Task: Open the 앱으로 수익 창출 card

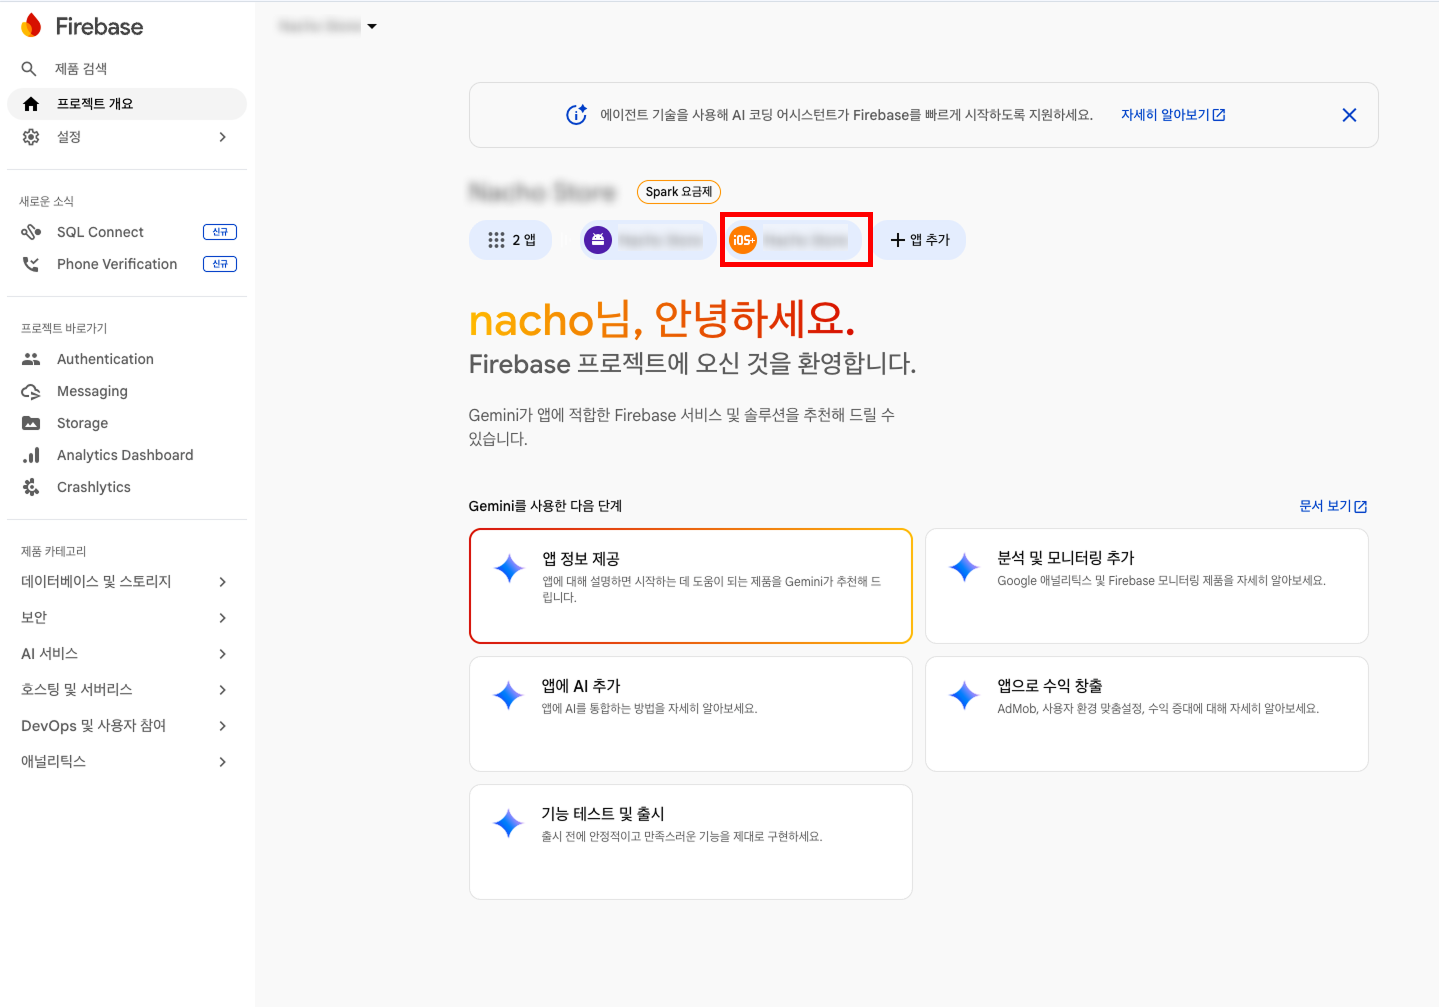Action: (1147, 714)
